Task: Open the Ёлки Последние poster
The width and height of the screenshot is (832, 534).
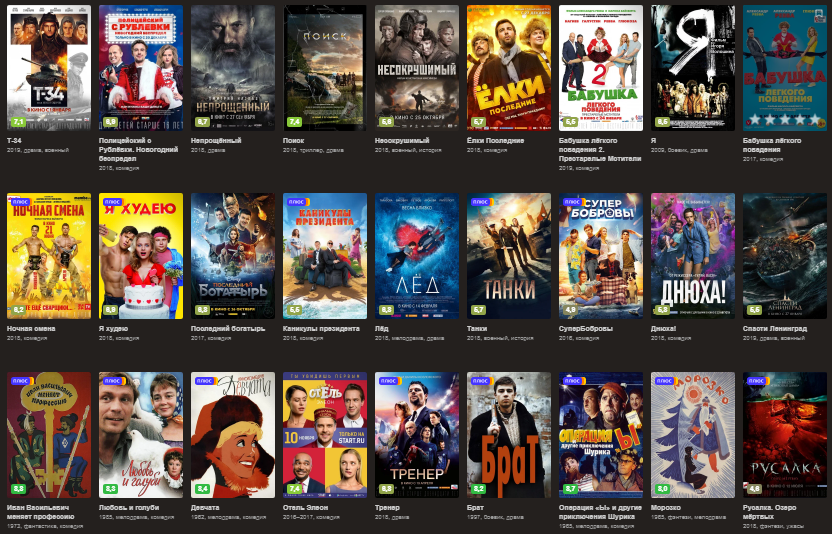Action: click(x=509, y=68)
